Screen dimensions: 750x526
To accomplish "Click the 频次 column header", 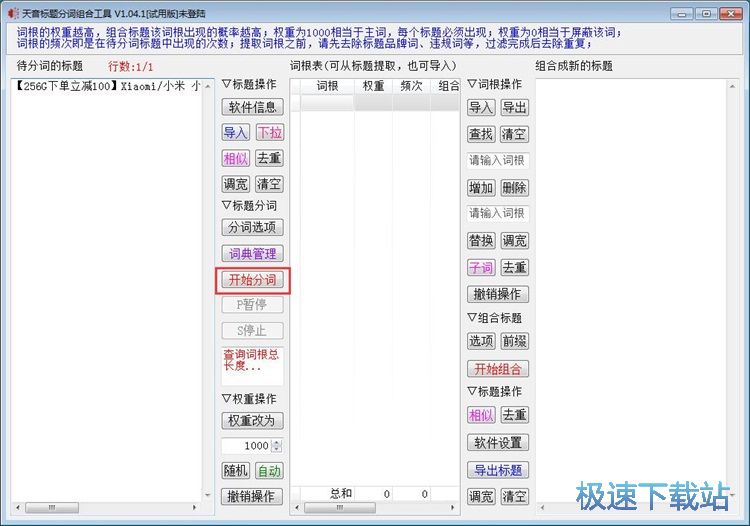I will pyautogui.click(x=410, y=86).
